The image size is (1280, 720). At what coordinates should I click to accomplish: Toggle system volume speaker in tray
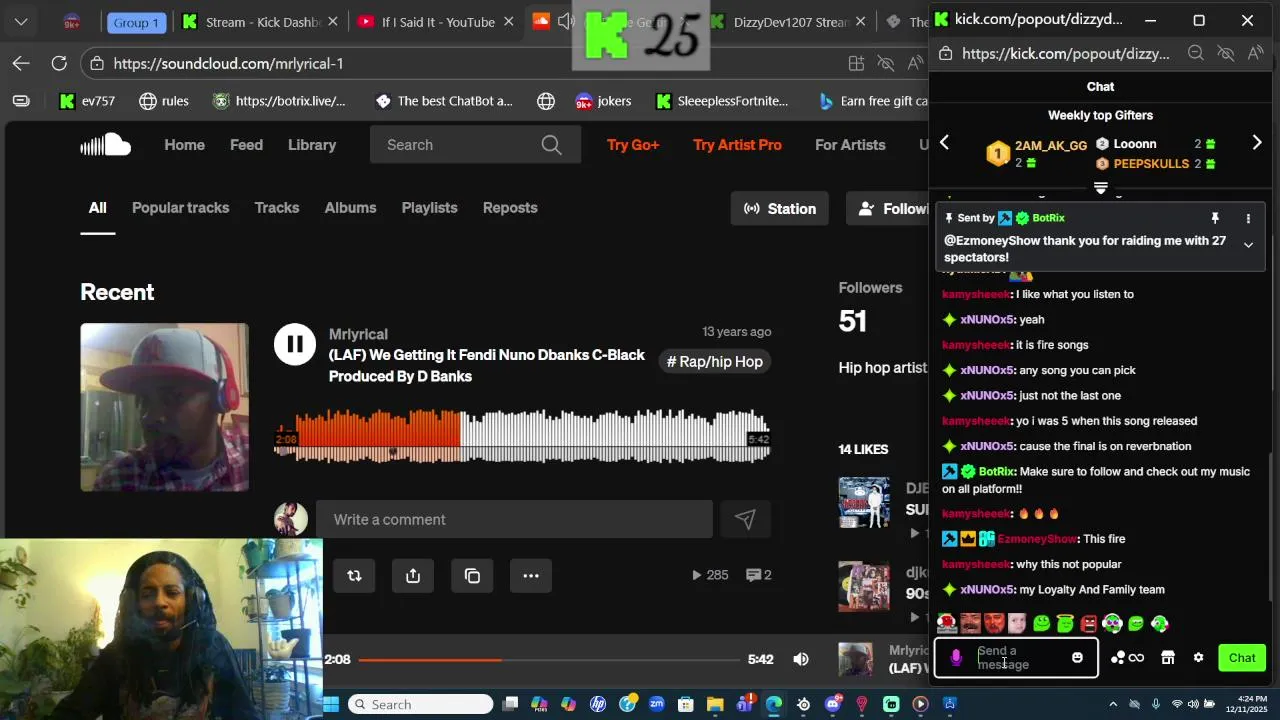(x=1195, y=704)
